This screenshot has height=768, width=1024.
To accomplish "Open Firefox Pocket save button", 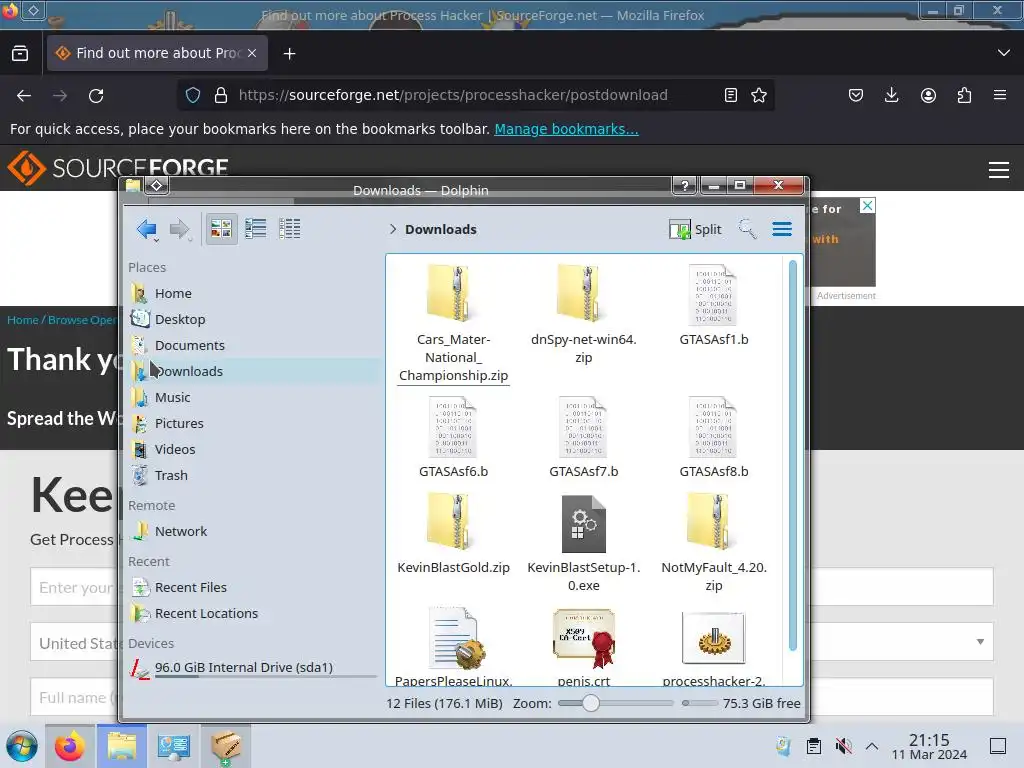I will (856, 96).
